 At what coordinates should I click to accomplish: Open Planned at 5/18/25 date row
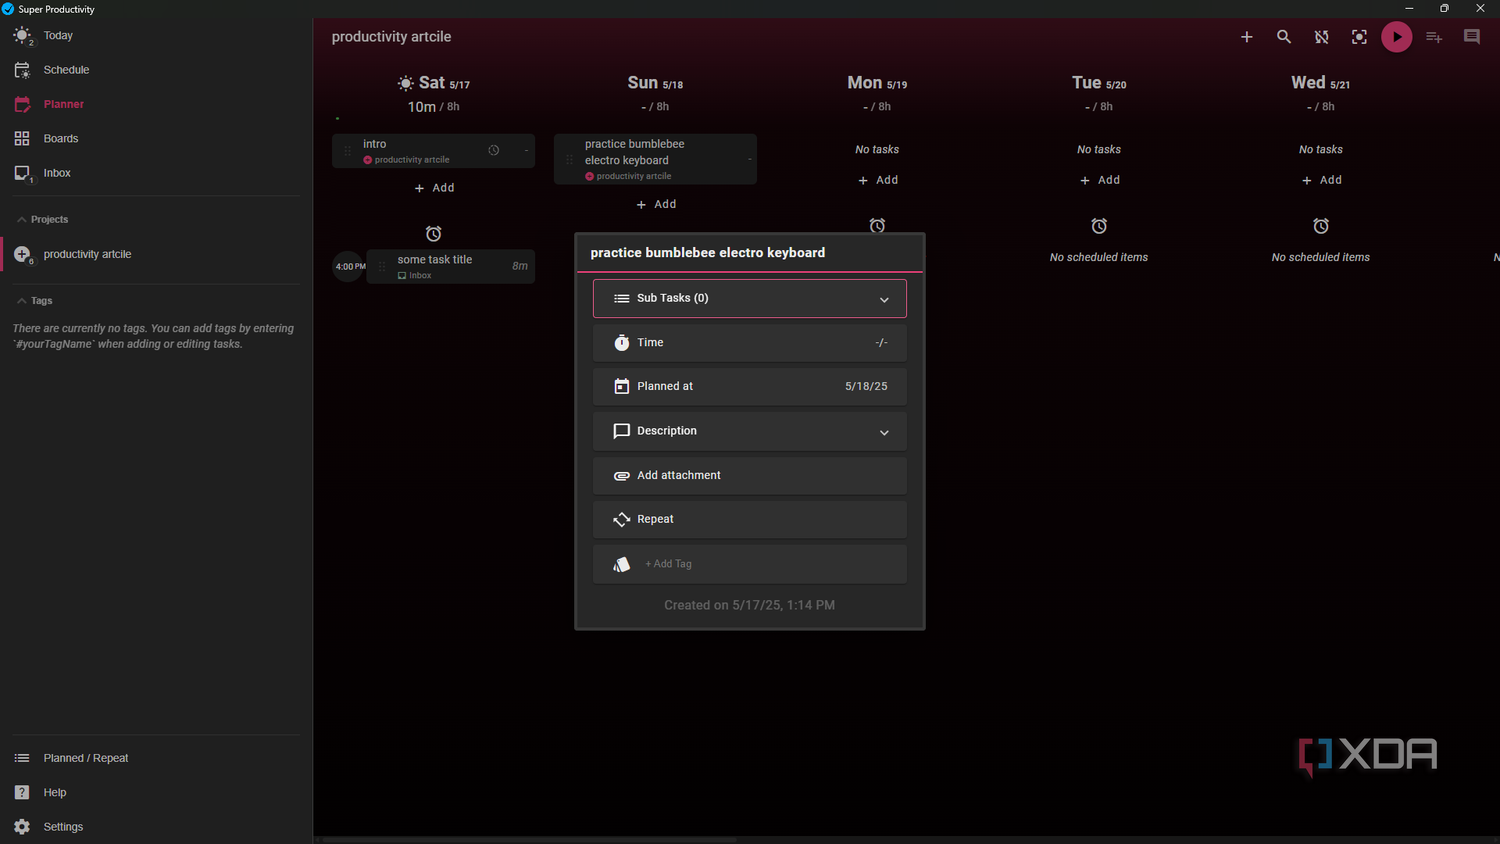[x=750, y=386]
